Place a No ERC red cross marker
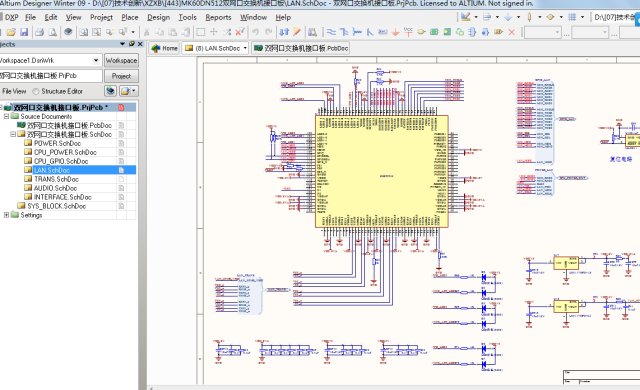This screenshot has height=390, width=640. [511, 32]
